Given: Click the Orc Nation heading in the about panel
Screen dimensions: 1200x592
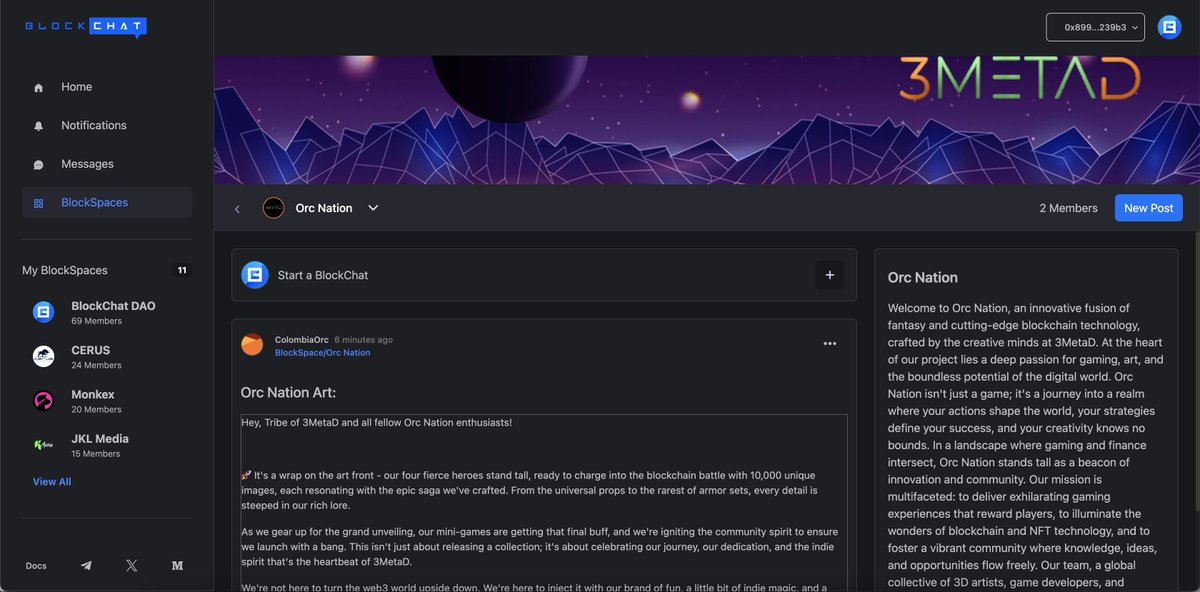Looking at the screenshot, I should click(x=923, y=277).
